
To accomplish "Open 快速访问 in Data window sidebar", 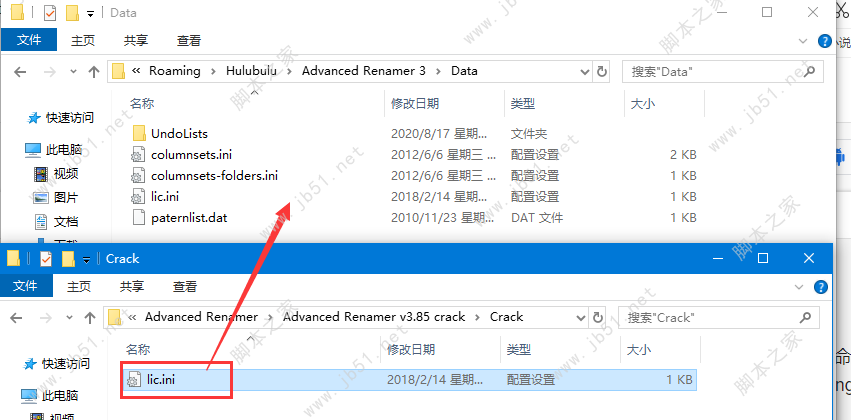I will [69, 117].
